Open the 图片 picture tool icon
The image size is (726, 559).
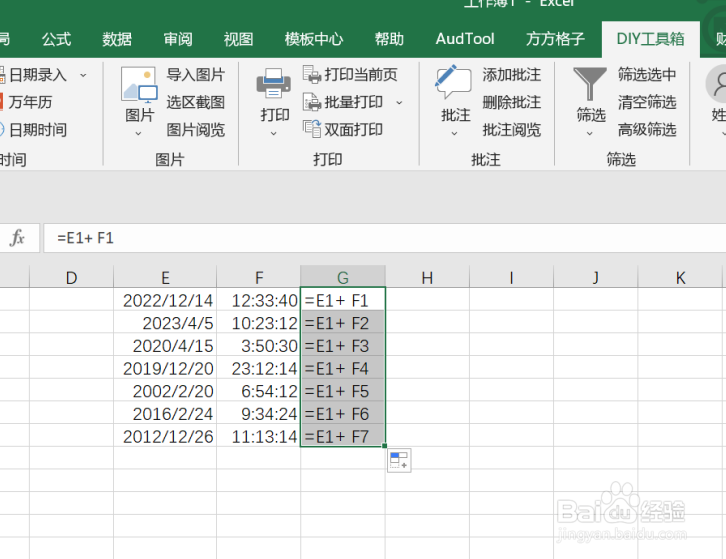(x=139, y=84)
